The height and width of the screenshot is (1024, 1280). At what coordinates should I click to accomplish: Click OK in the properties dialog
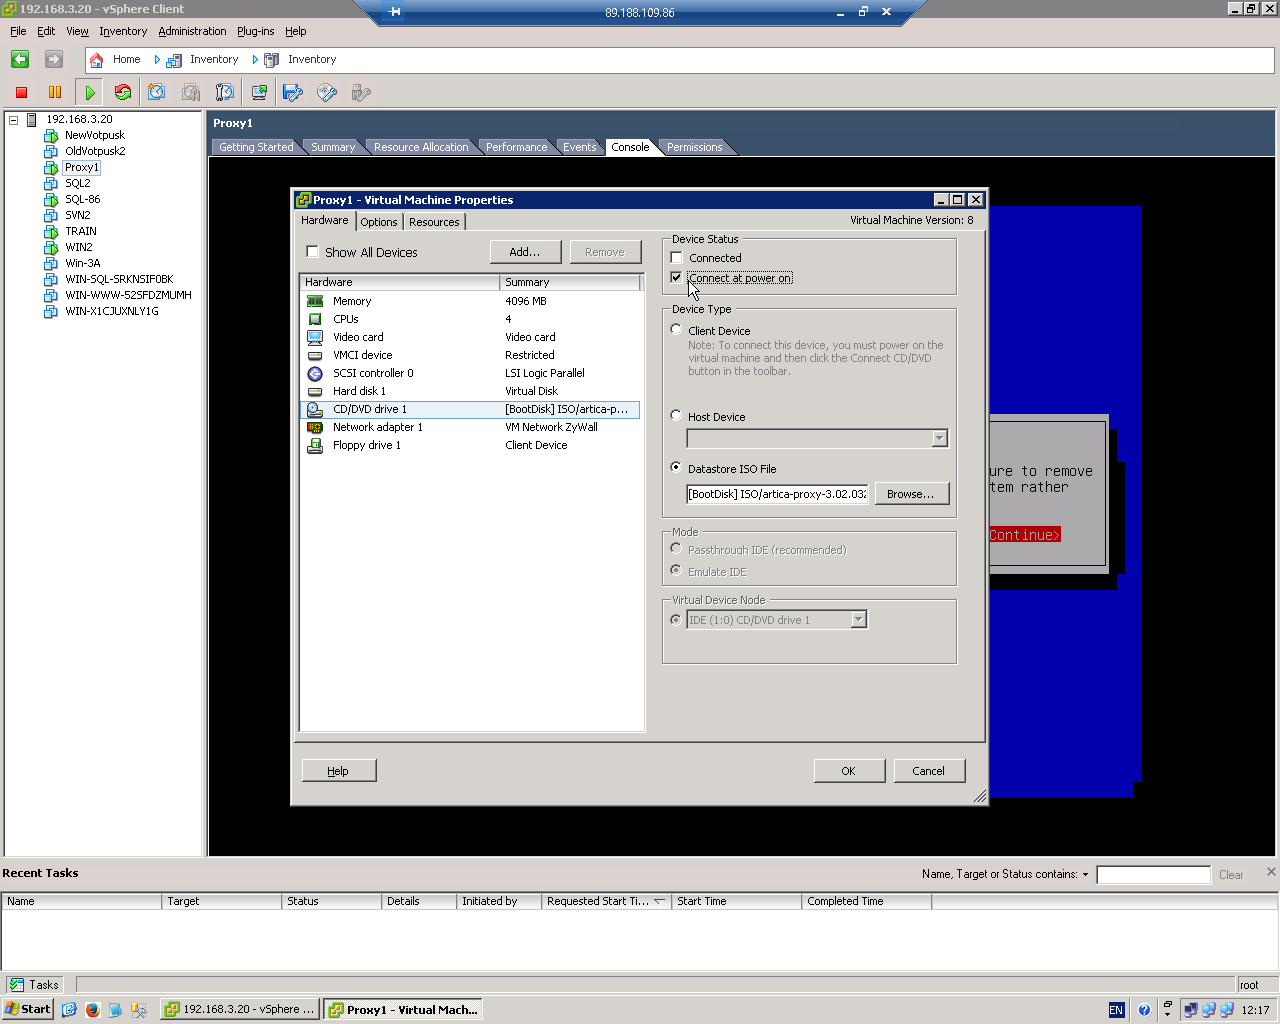pos(848,771)
